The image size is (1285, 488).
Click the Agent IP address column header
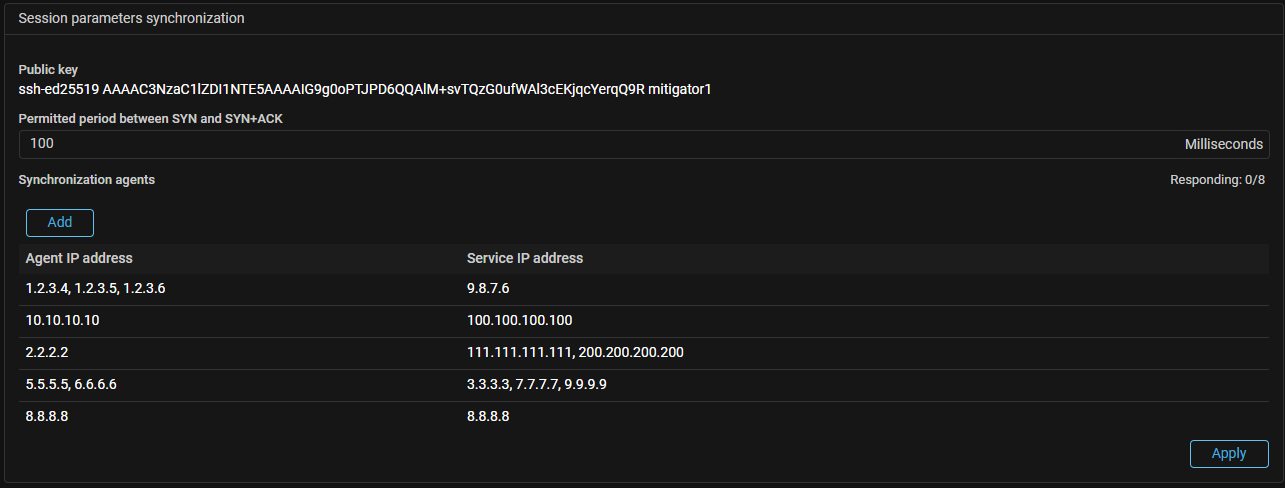click(x=79, y=258)
